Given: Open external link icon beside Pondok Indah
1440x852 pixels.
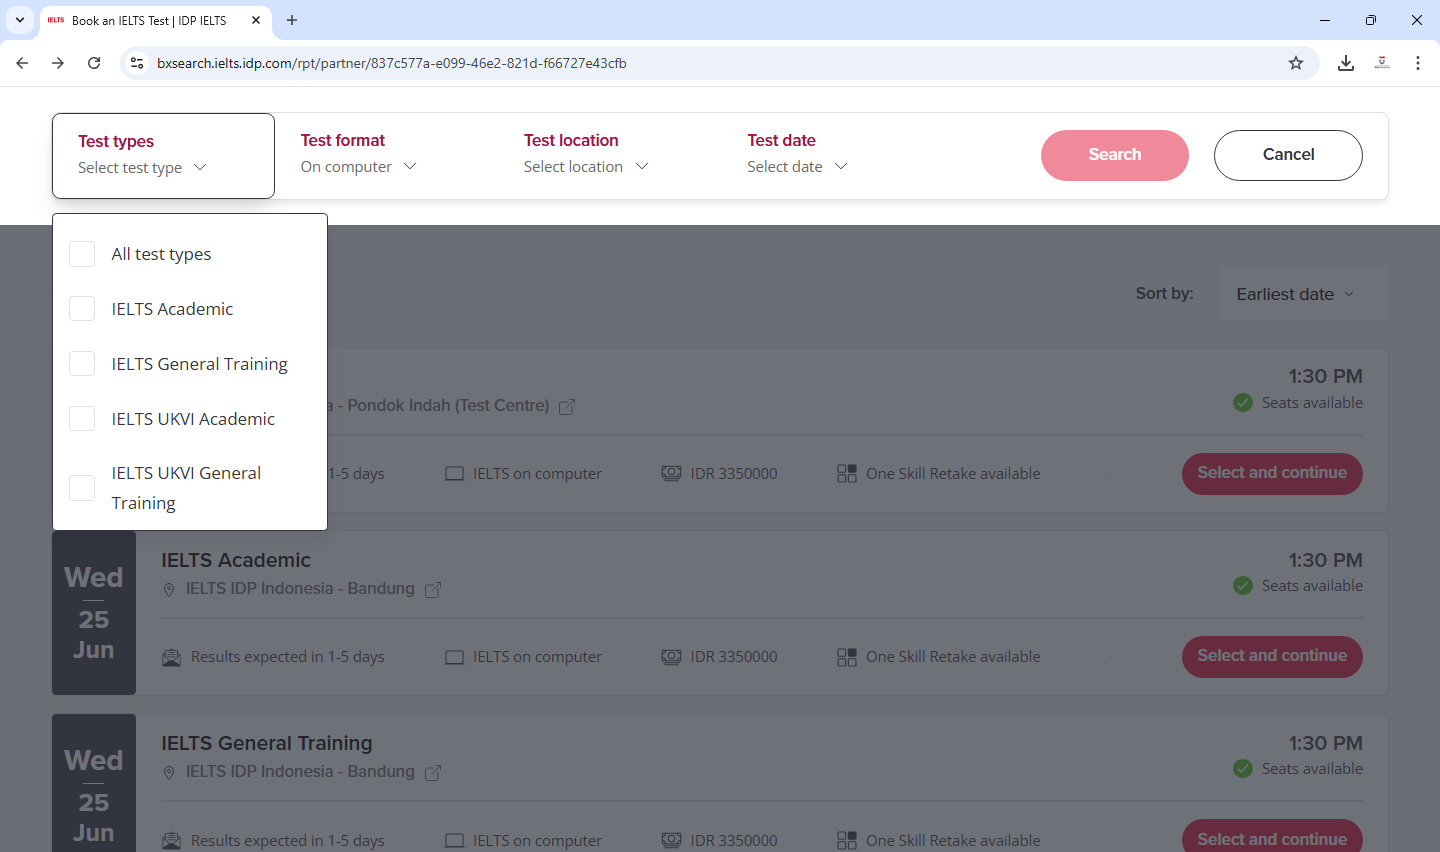Looking at the screenshot, I should [x=567, y=407].
